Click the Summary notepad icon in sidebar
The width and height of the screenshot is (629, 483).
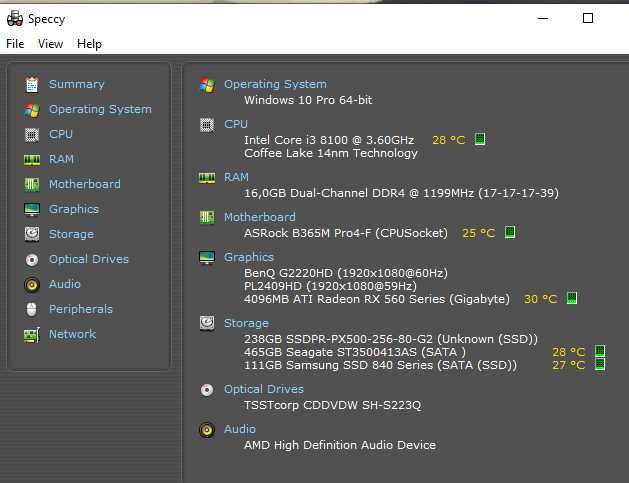point(32,84)
